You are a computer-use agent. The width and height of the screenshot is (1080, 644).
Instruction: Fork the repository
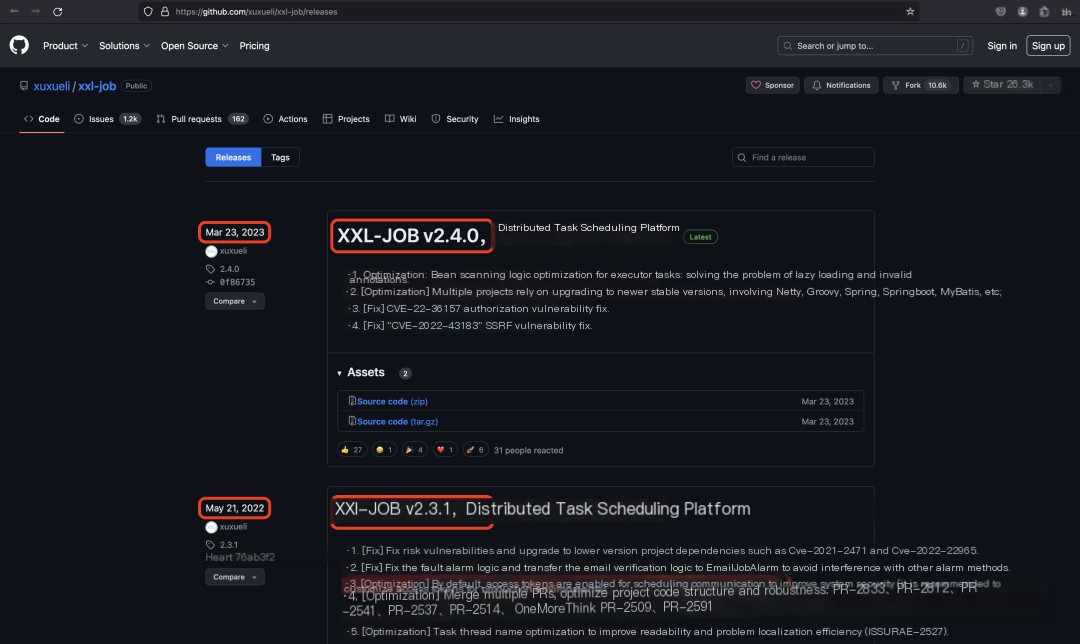point(920,85)
